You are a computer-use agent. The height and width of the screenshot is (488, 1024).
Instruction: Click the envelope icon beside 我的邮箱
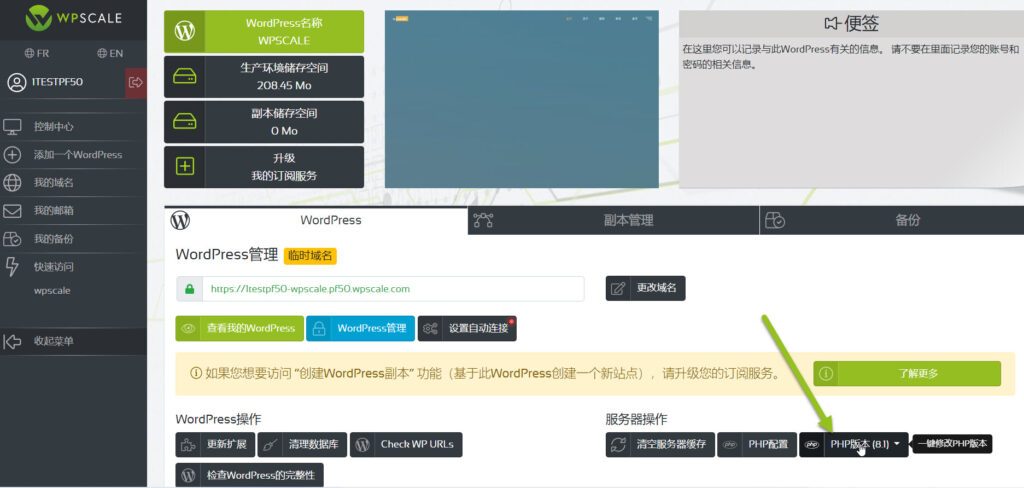click(x=12, y=211)
